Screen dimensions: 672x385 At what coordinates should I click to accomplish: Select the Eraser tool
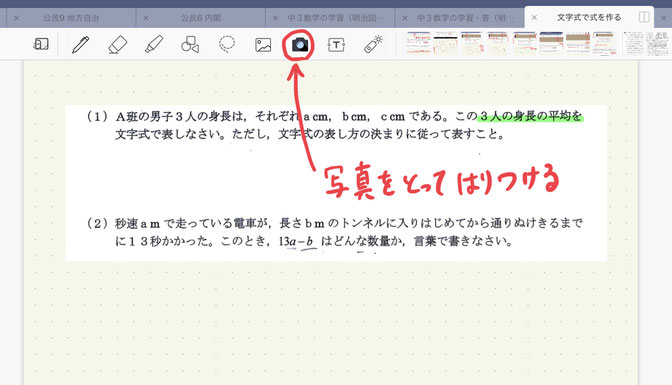point(117,44)
